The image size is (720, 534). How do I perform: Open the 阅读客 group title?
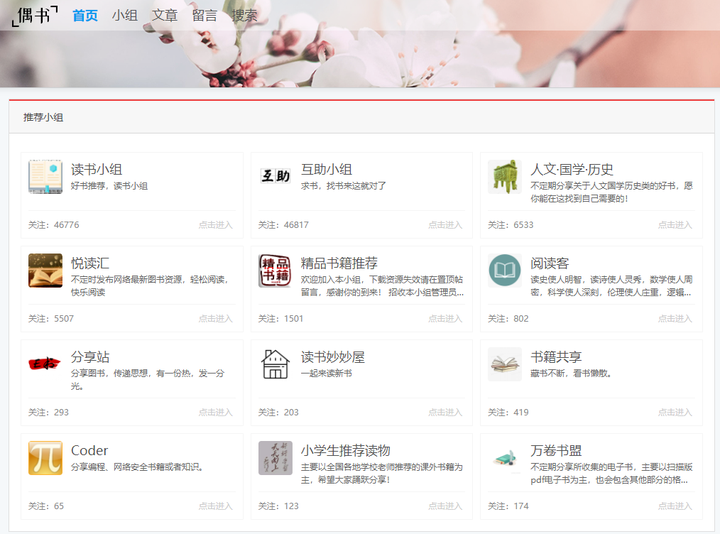[x=550, y=263]
